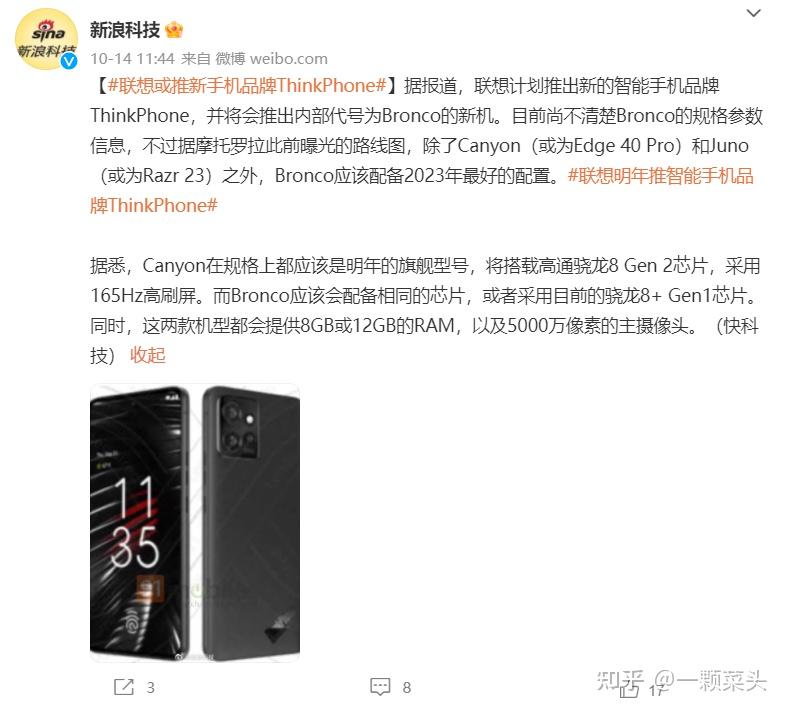787x712 pixels.
Task: Click the 10-14 11:44 post timestamp
Action: [133, 59]
